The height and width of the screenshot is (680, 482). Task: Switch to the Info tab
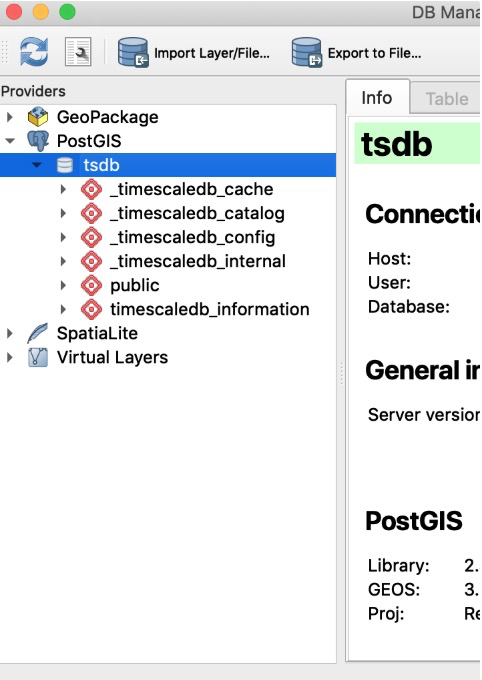tap(377, 98)
